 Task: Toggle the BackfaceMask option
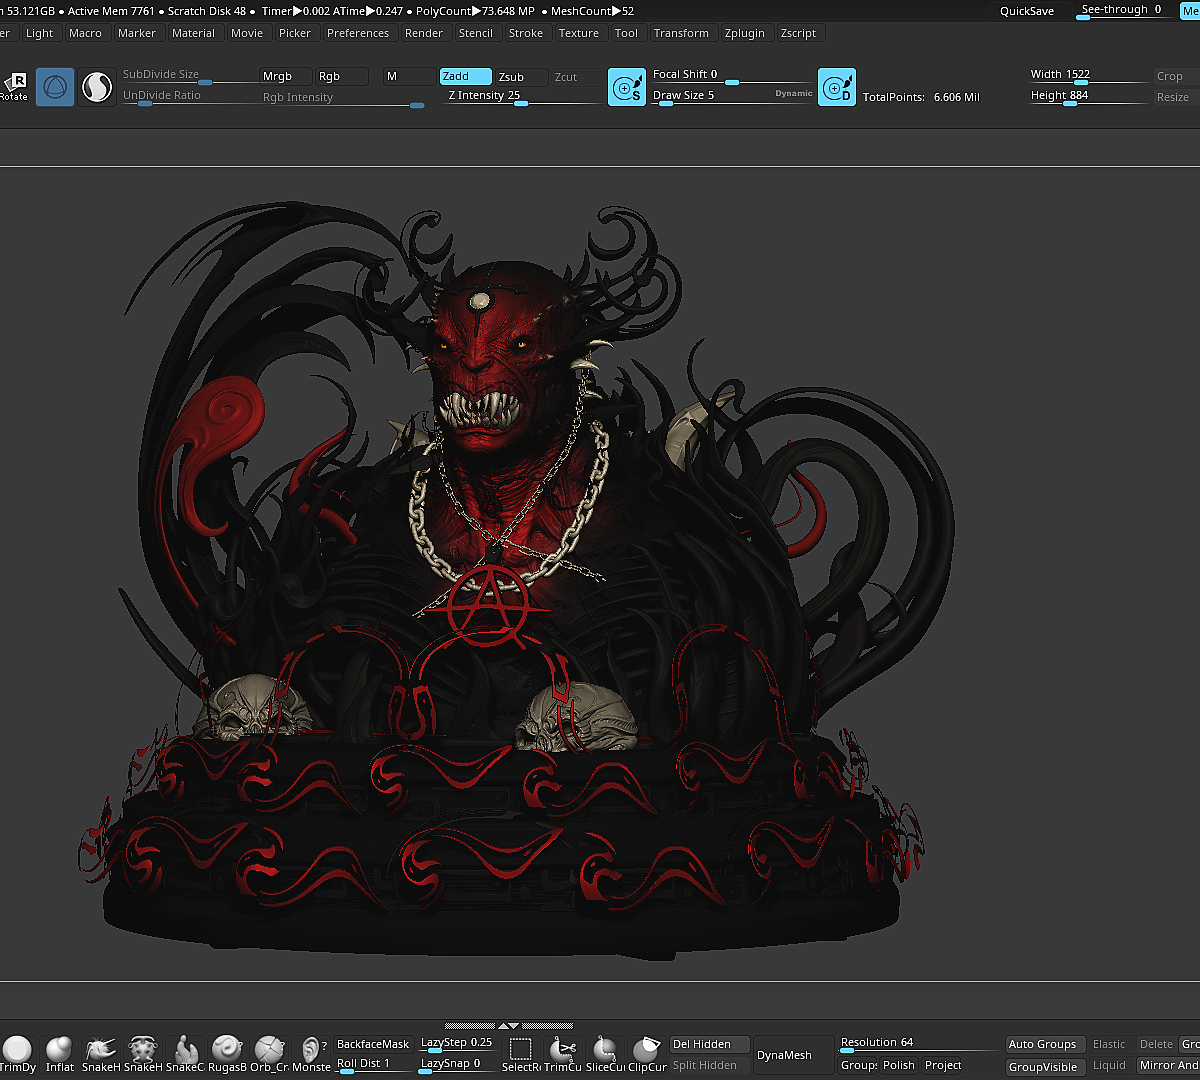(x=373, y=1044)
